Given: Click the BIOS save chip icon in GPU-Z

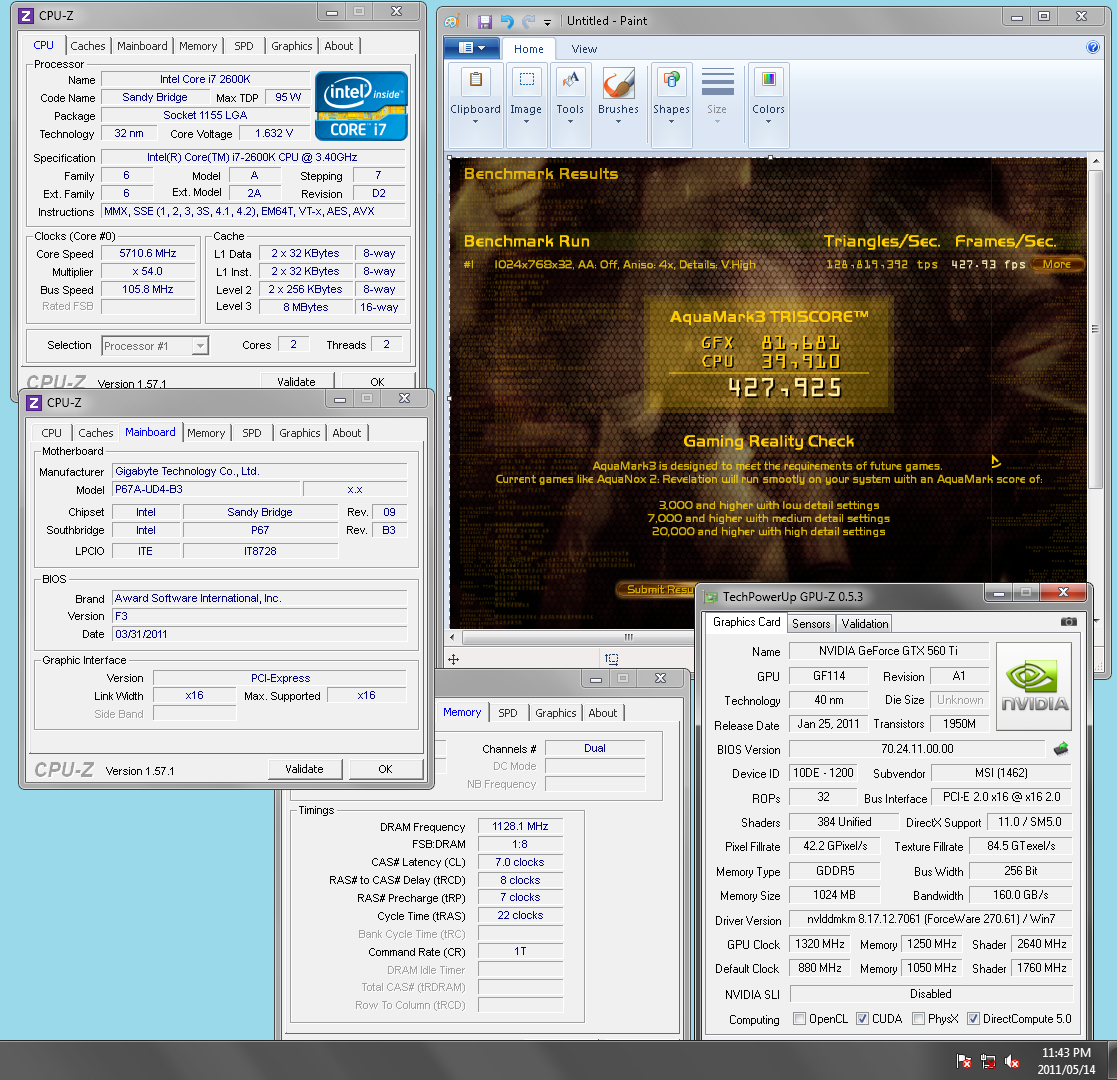Looking at the screenshot, I should coord(1061,748).
